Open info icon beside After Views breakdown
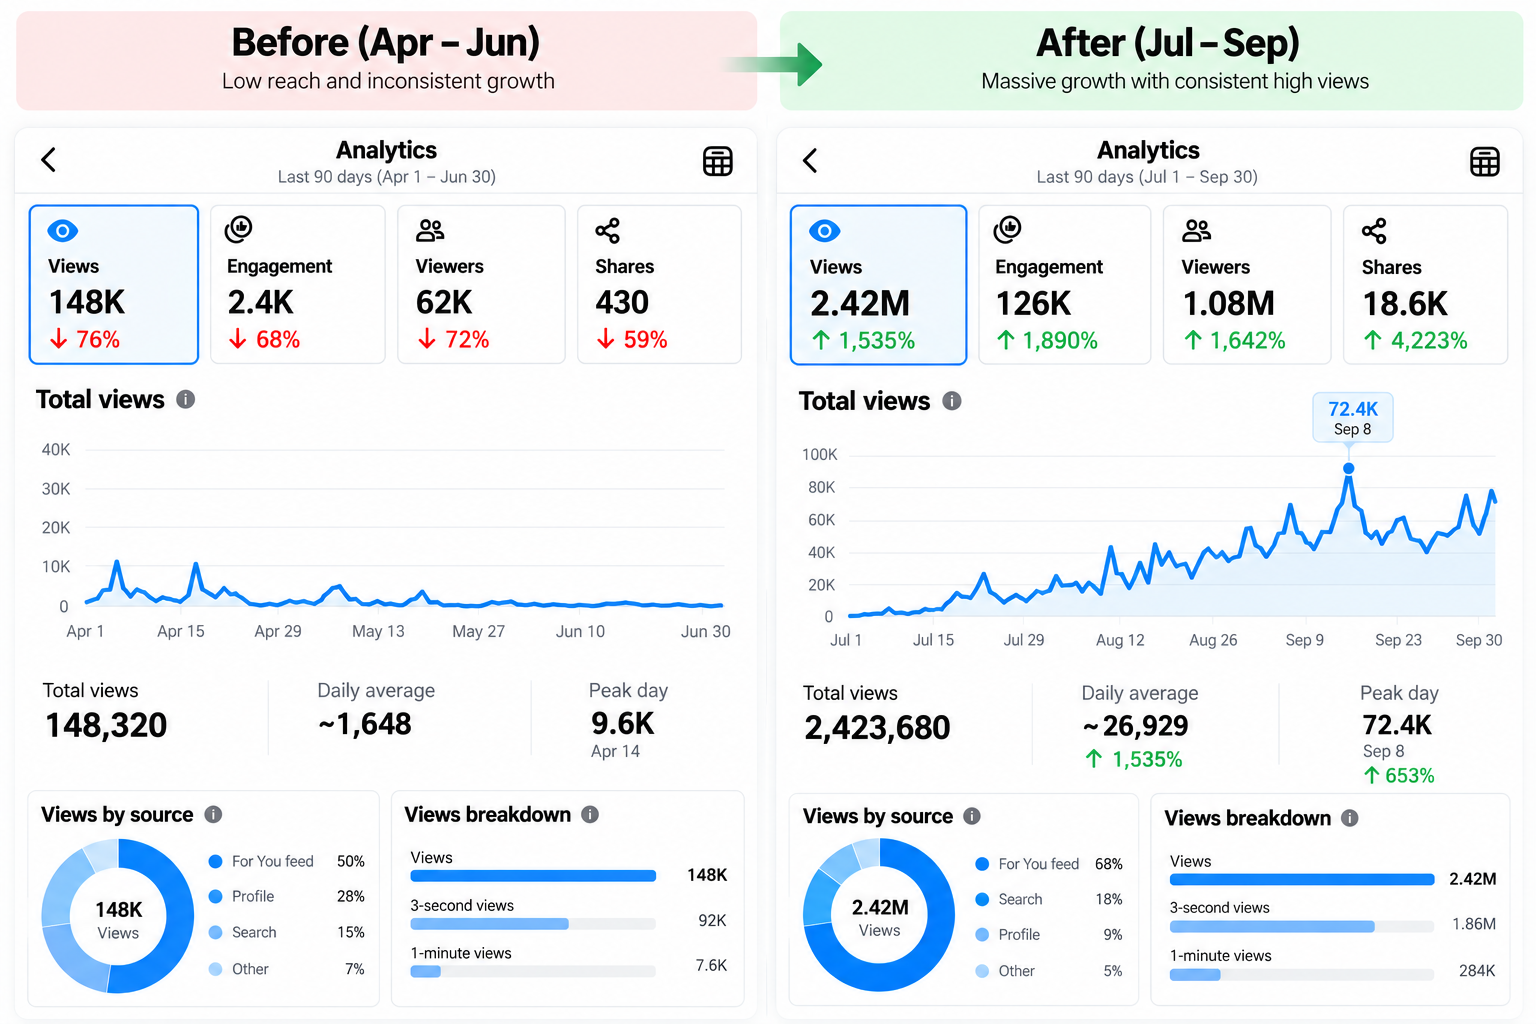The image size is (1536, 1024). 1350,818
